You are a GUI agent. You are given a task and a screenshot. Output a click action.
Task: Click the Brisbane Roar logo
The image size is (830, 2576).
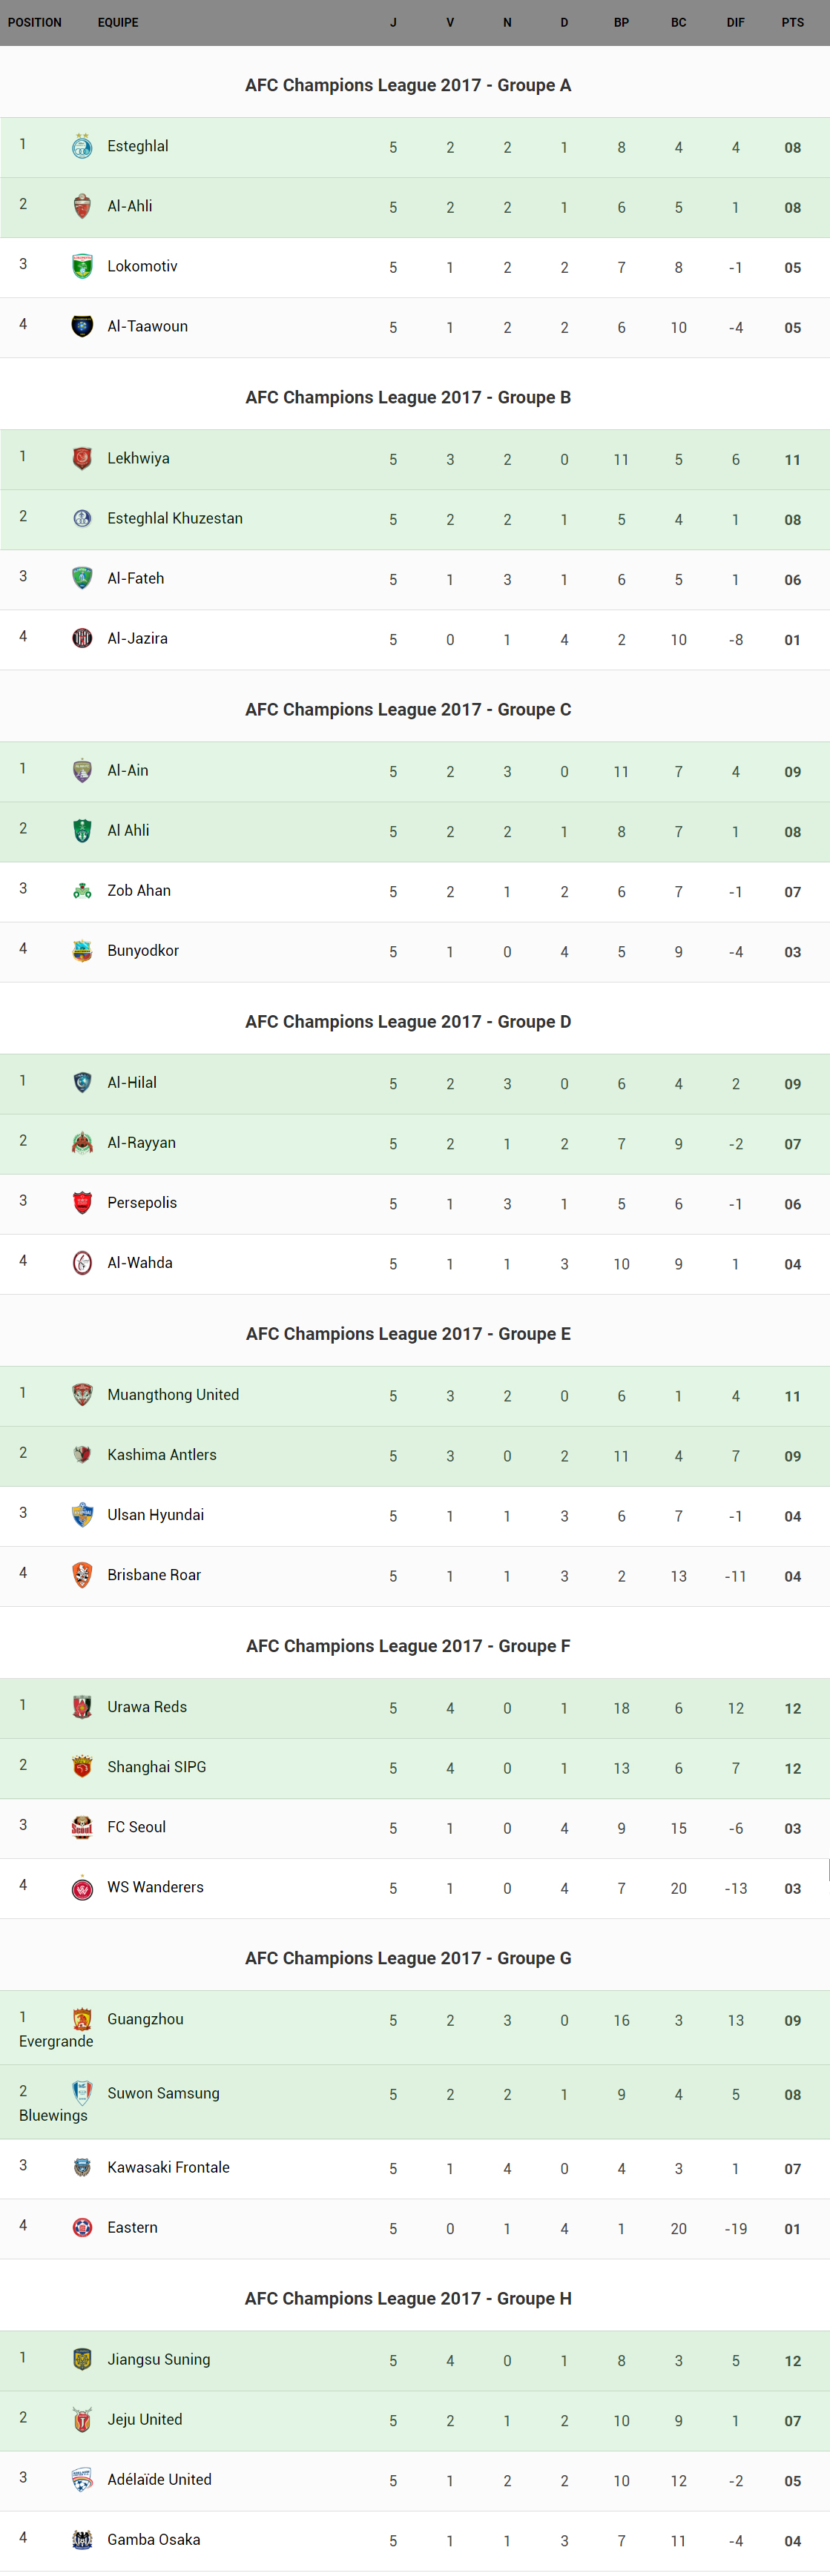tap(82, 1575)
